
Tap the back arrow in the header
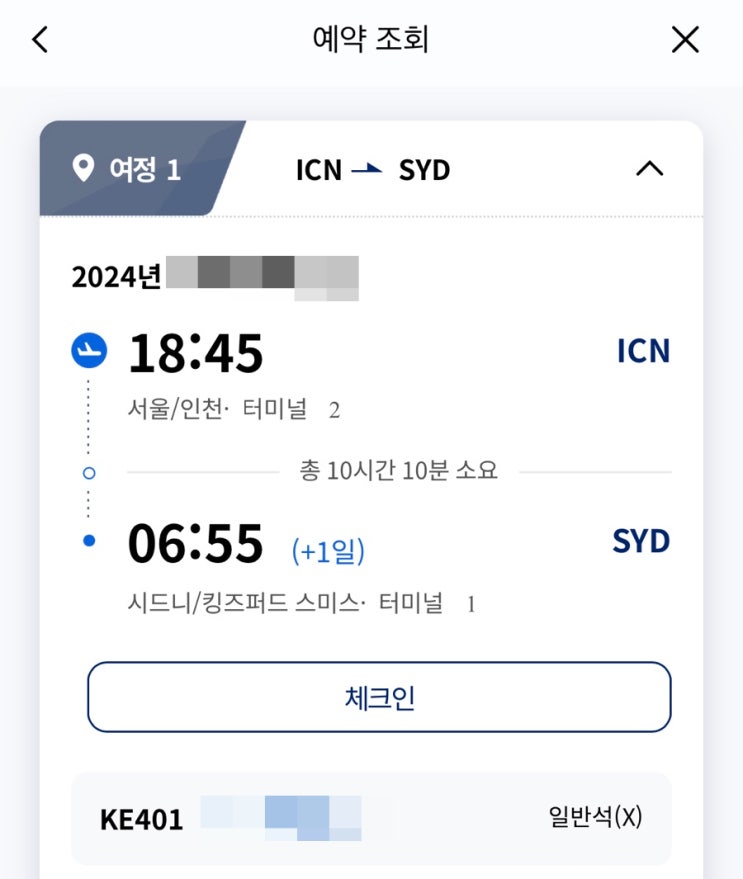coord(40,40)
